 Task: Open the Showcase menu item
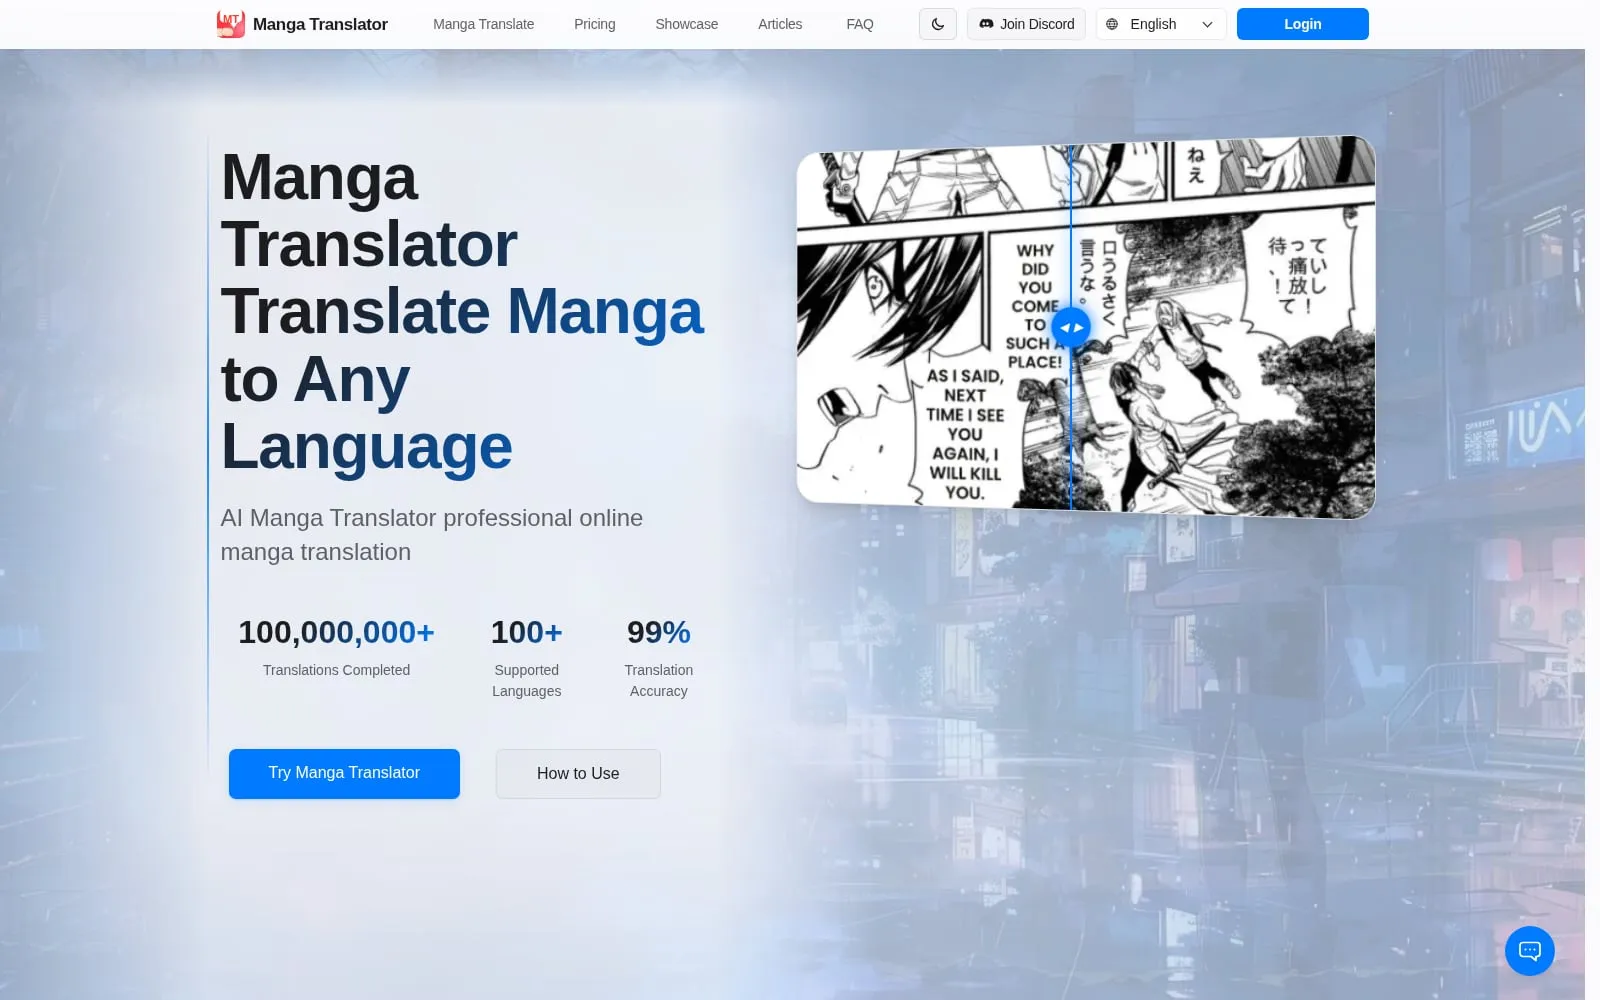click(686, 24)
